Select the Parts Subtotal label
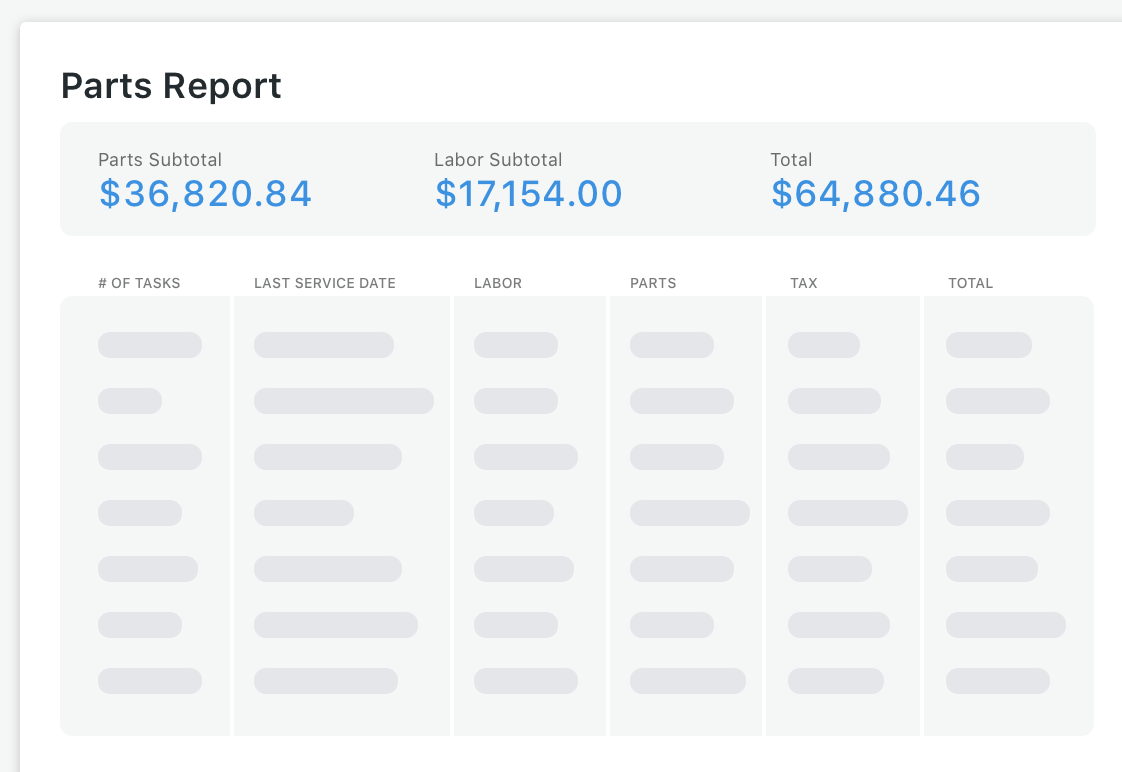This screenshot has width=1122, height=772. tap(160, 160)
